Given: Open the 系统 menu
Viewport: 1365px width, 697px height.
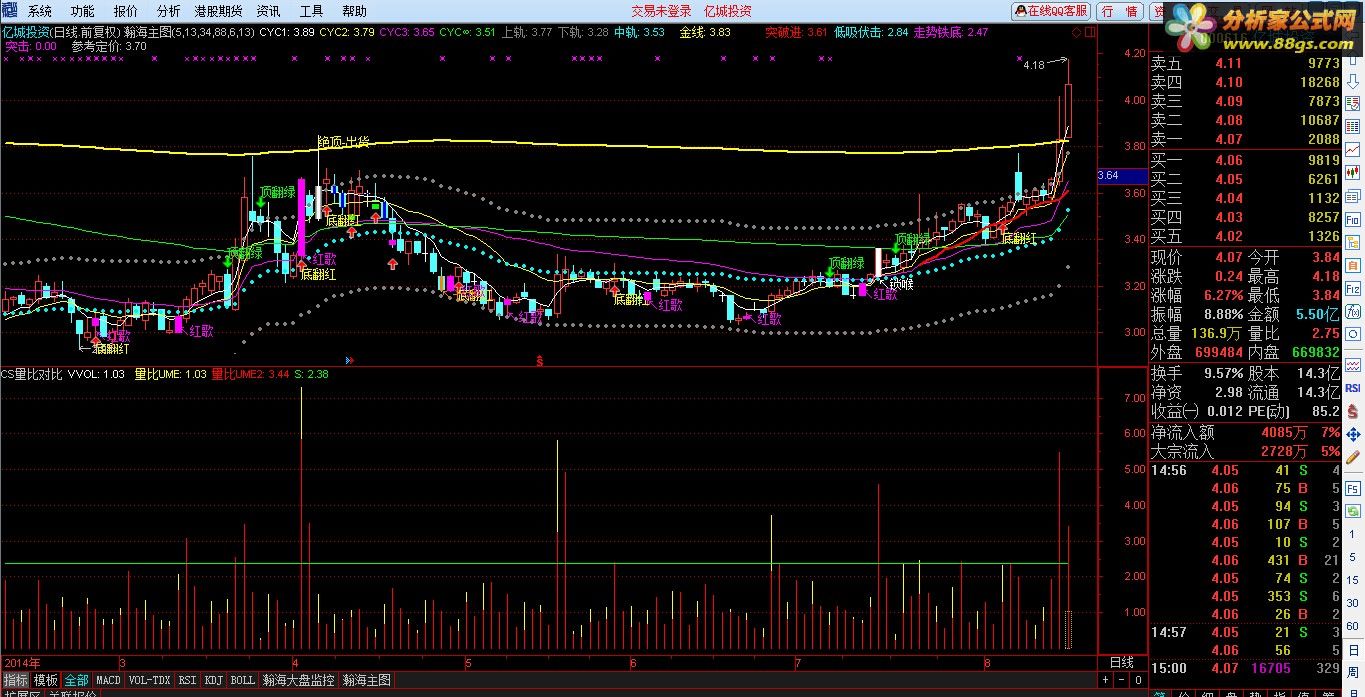Looking at the screenshot, I should click(39, 11).
